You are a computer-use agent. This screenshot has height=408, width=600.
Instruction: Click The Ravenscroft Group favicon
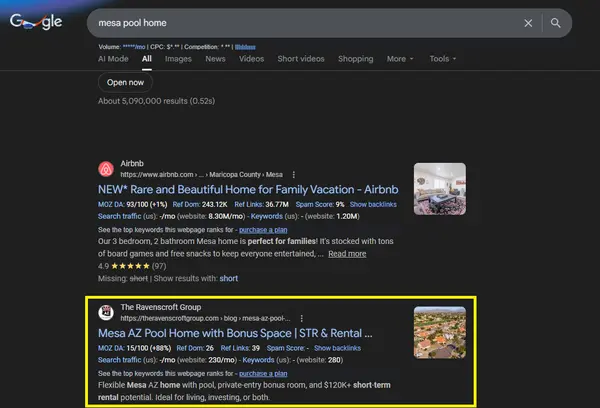(106, 312)
